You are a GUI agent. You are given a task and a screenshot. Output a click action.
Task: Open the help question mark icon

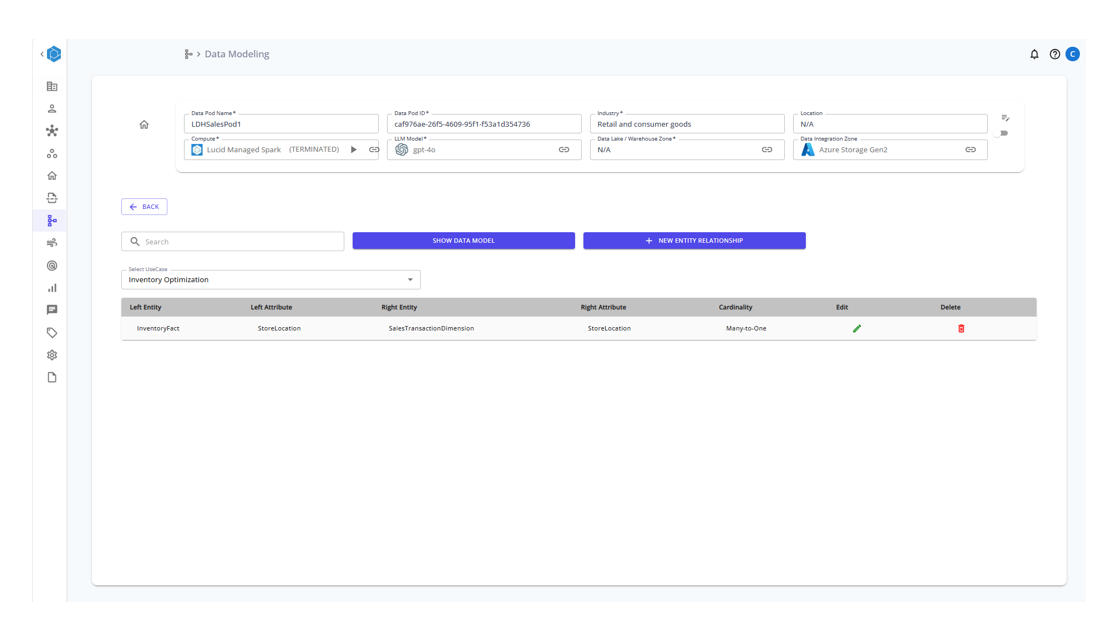pos(1055,54)
